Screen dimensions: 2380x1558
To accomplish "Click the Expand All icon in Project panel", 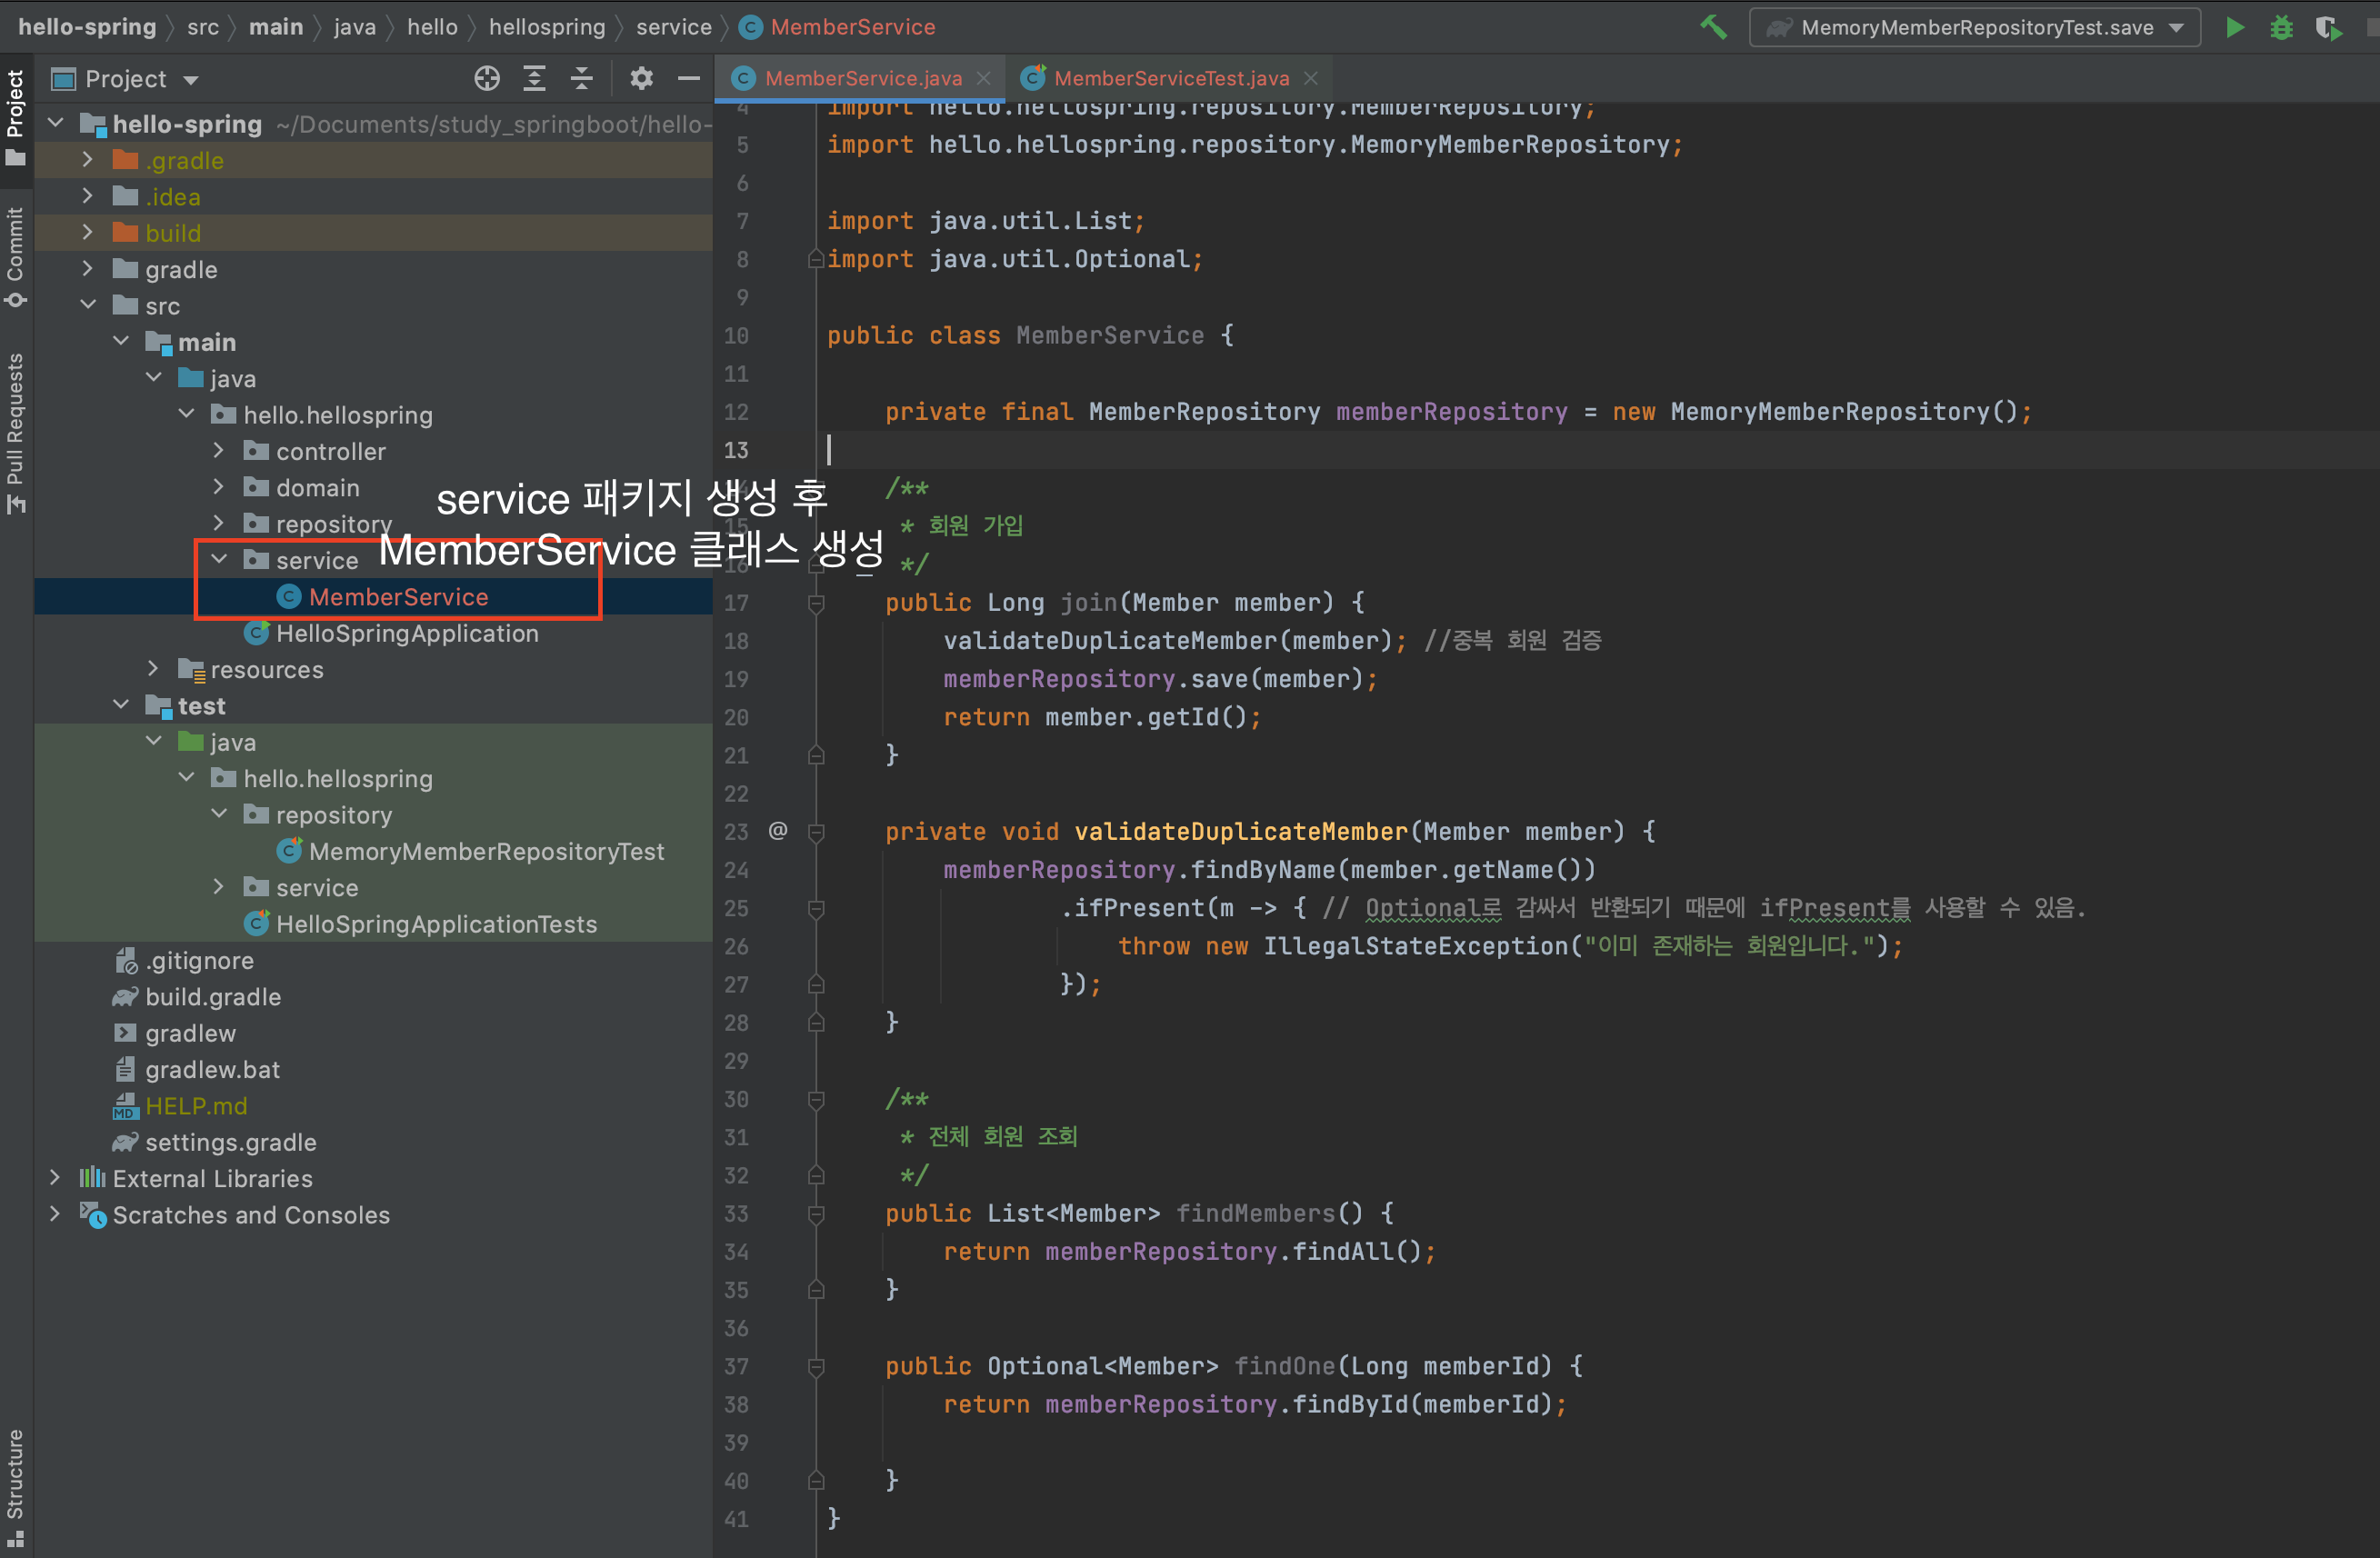I will (535, 79).
